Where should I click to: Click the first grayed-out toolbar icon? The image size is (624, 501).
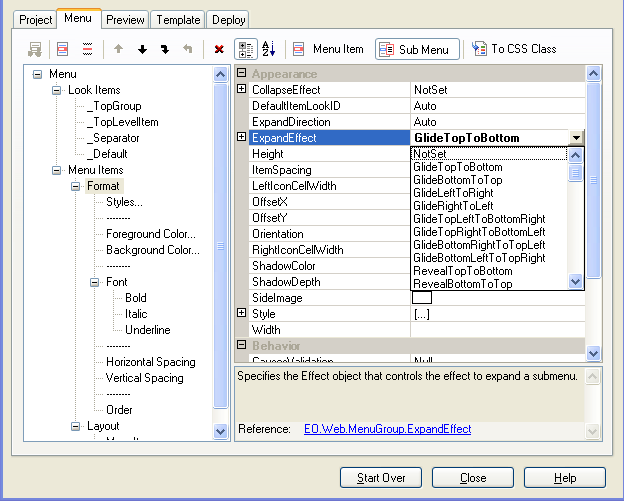(x=35, y=49)
